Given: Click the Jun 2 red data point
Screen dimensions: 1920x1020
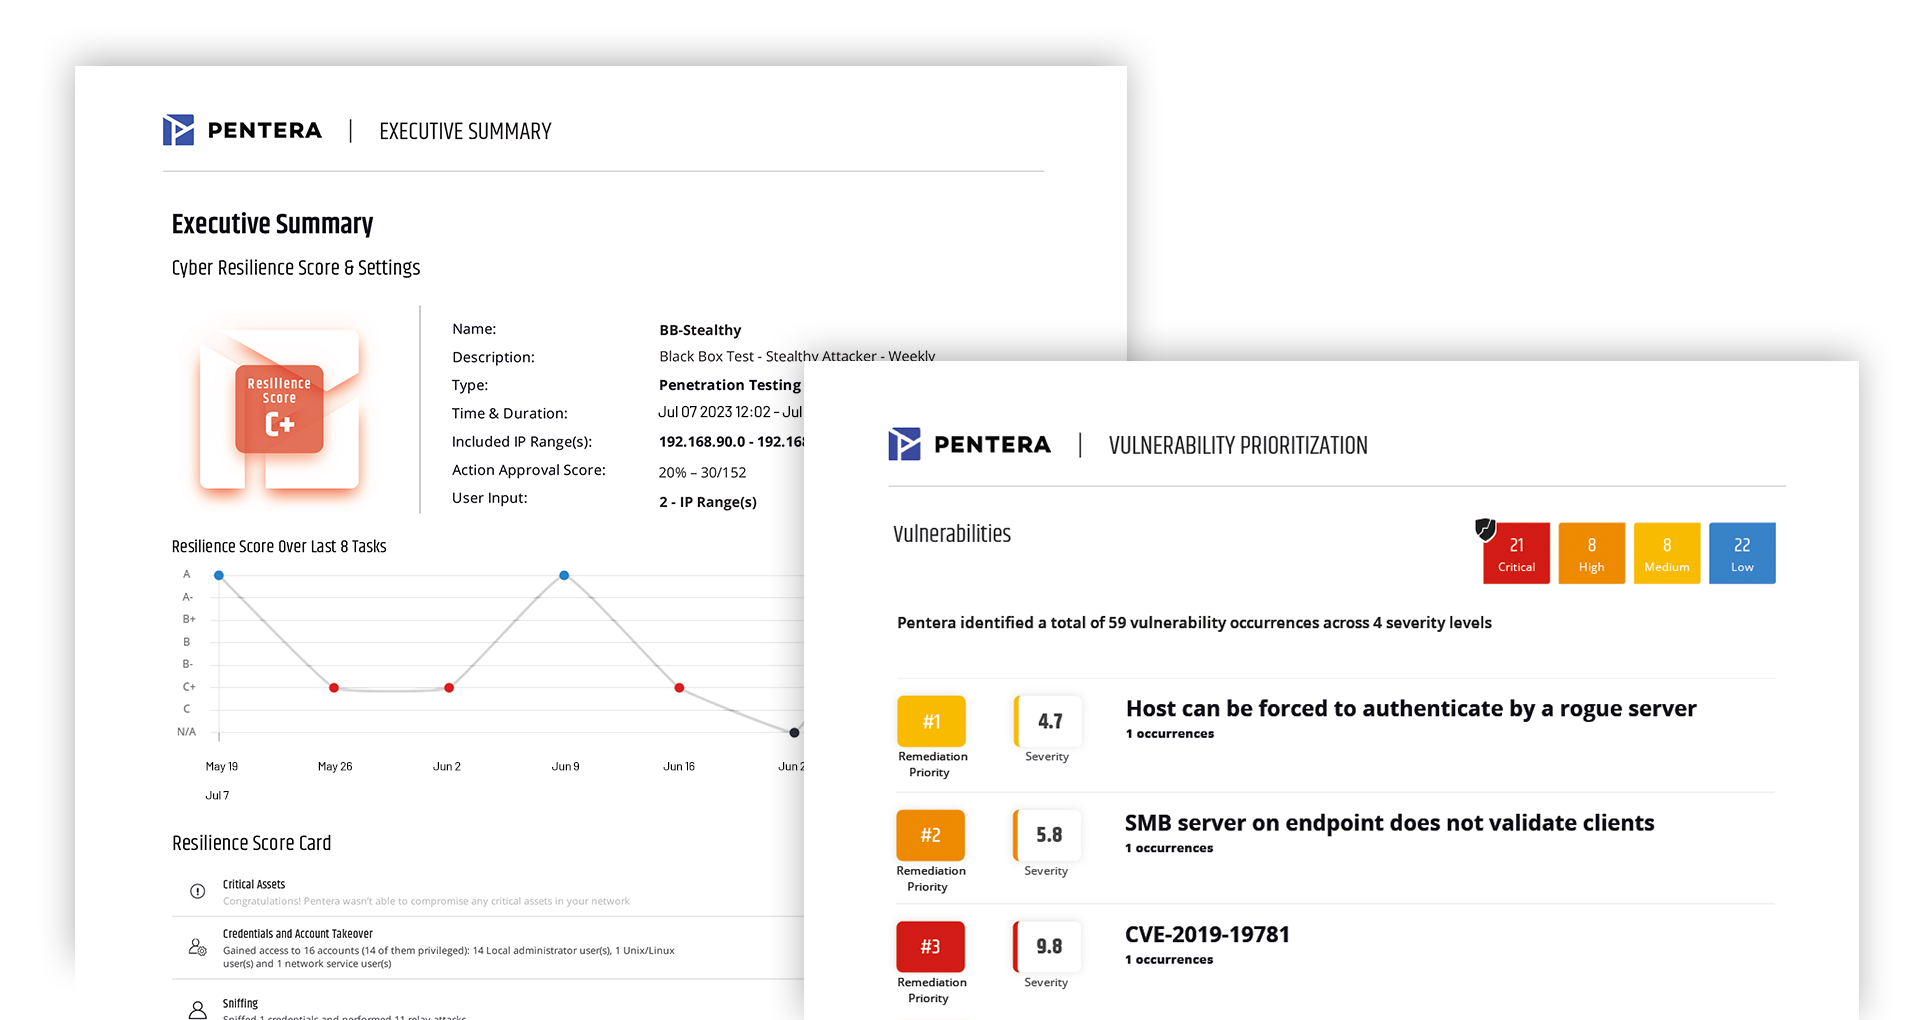Looking at the screenshot, I should (449, 688).
